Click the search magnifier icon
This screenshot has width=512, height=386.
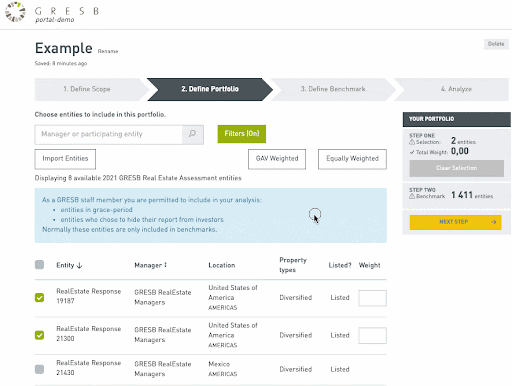[x=192, y=134]
